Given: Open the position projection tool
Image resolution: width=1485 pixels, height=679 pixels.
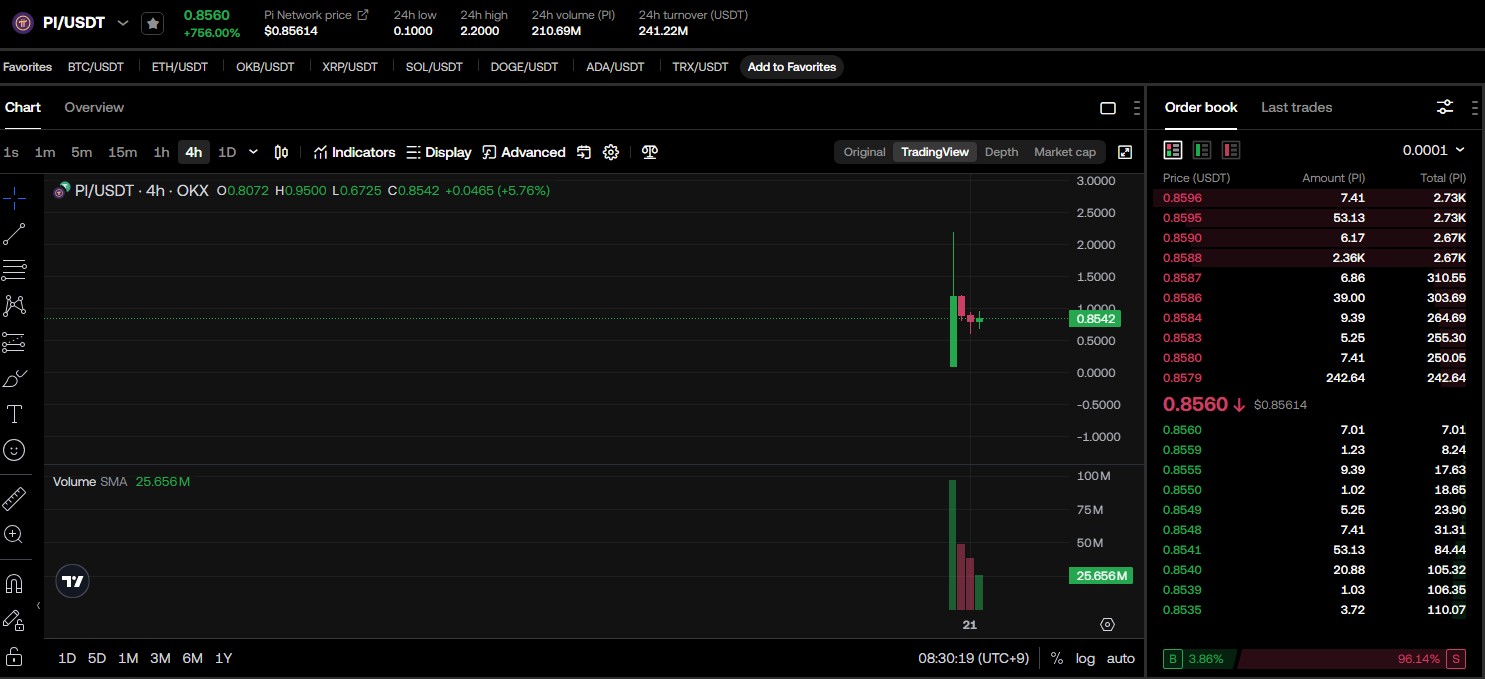Looking at the screenshot, I should click(x=14, y=342).
